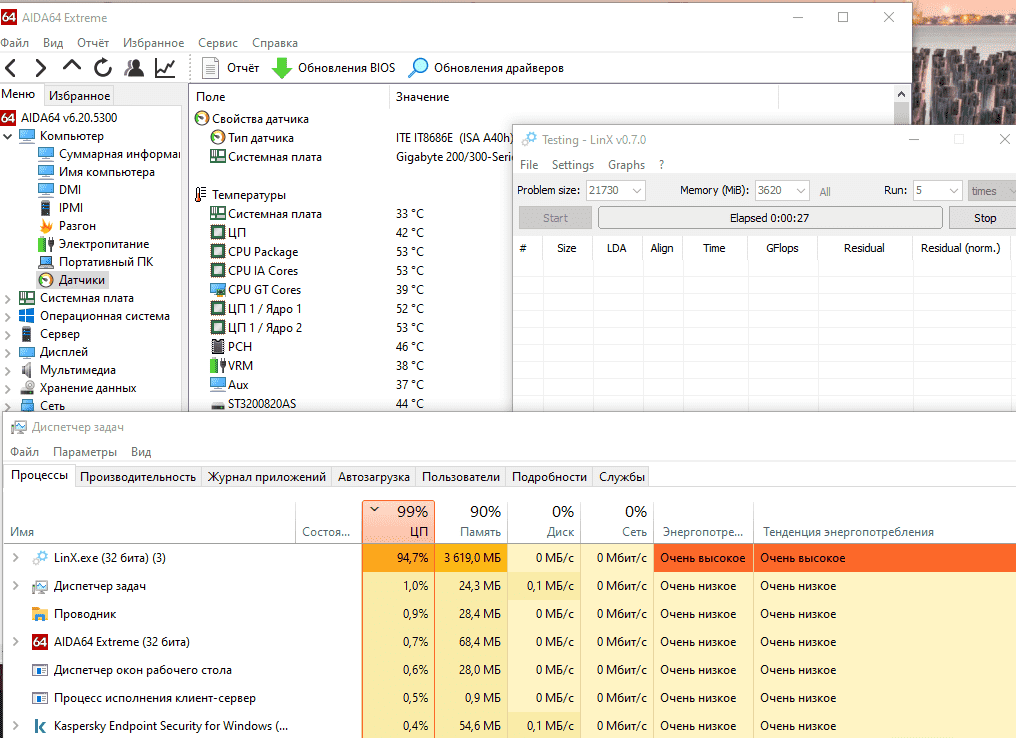Image resolution: width=1016 pixels, height=738 pixels.
Task: Switch to the Производительность tab
Action: pyautogui.click(x=138, y=477)
